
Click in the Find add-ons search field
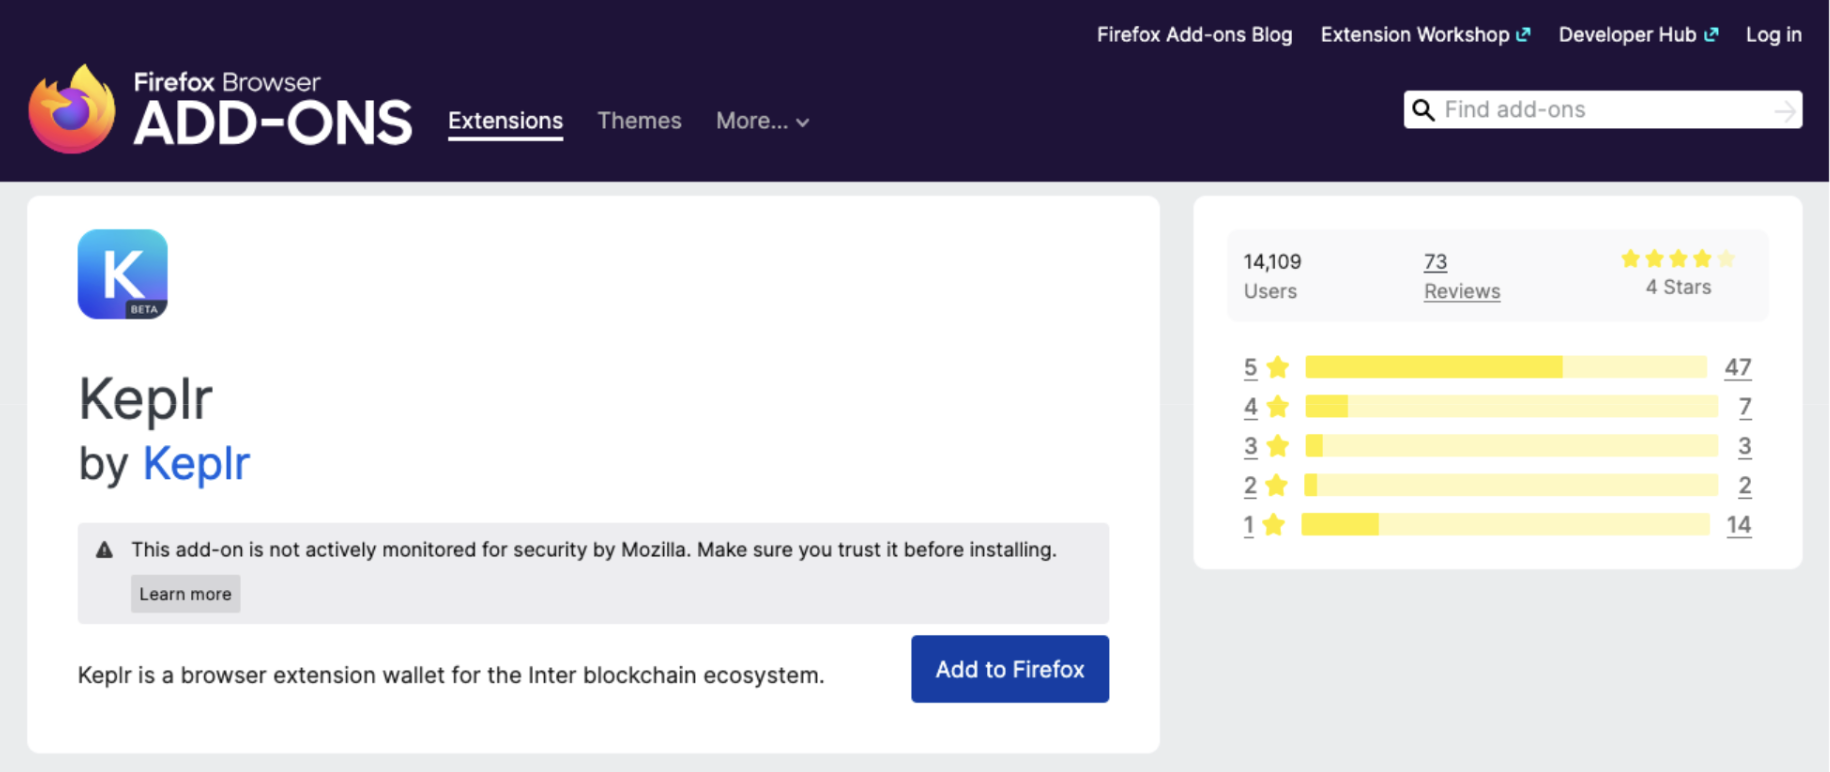pos(1603,110)
